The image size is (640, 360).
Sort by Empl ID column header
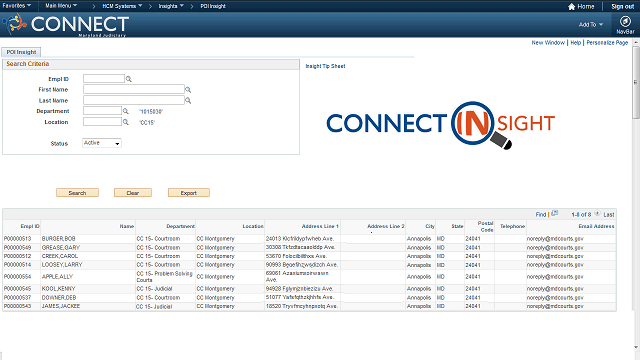coord(30,226)
